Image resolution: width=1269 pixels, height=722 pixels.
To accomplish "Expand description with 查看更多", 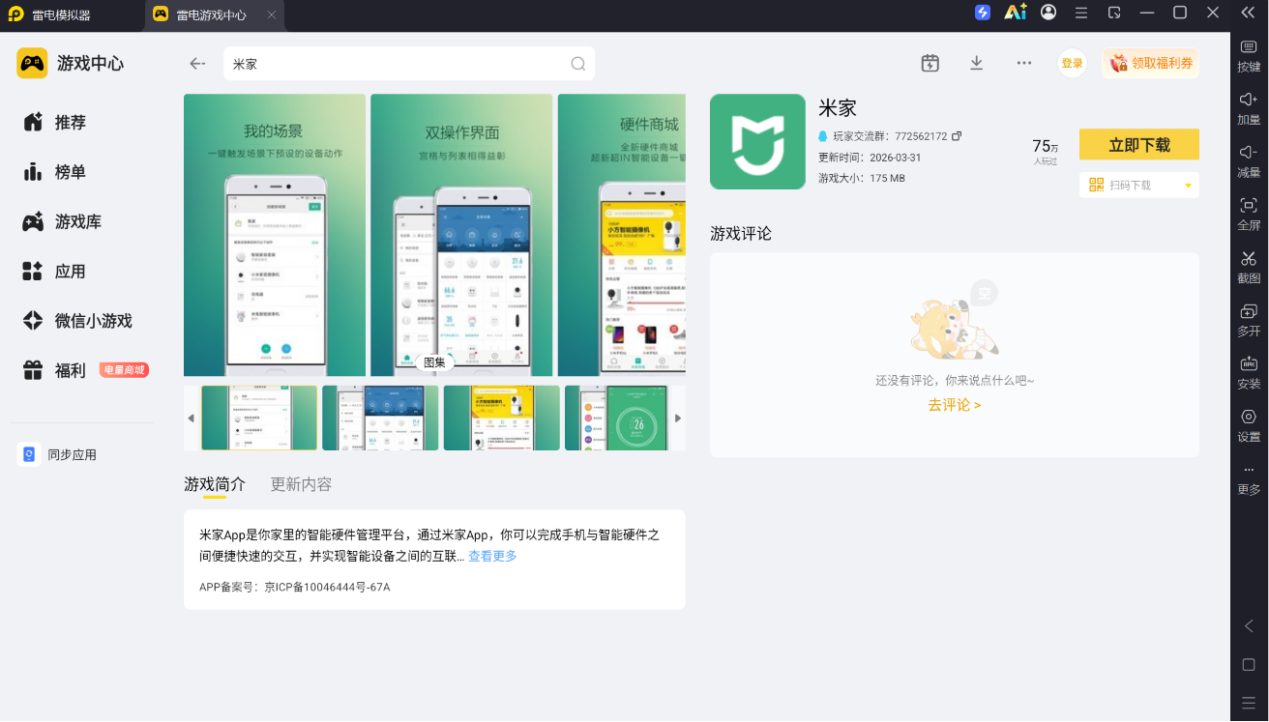I will (493, 556).
